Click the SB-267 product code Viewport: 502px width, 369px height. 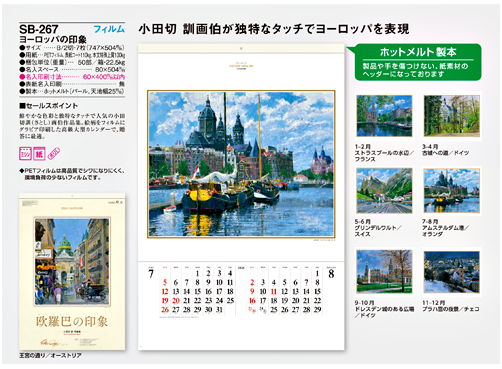click(x=39, y=29)
